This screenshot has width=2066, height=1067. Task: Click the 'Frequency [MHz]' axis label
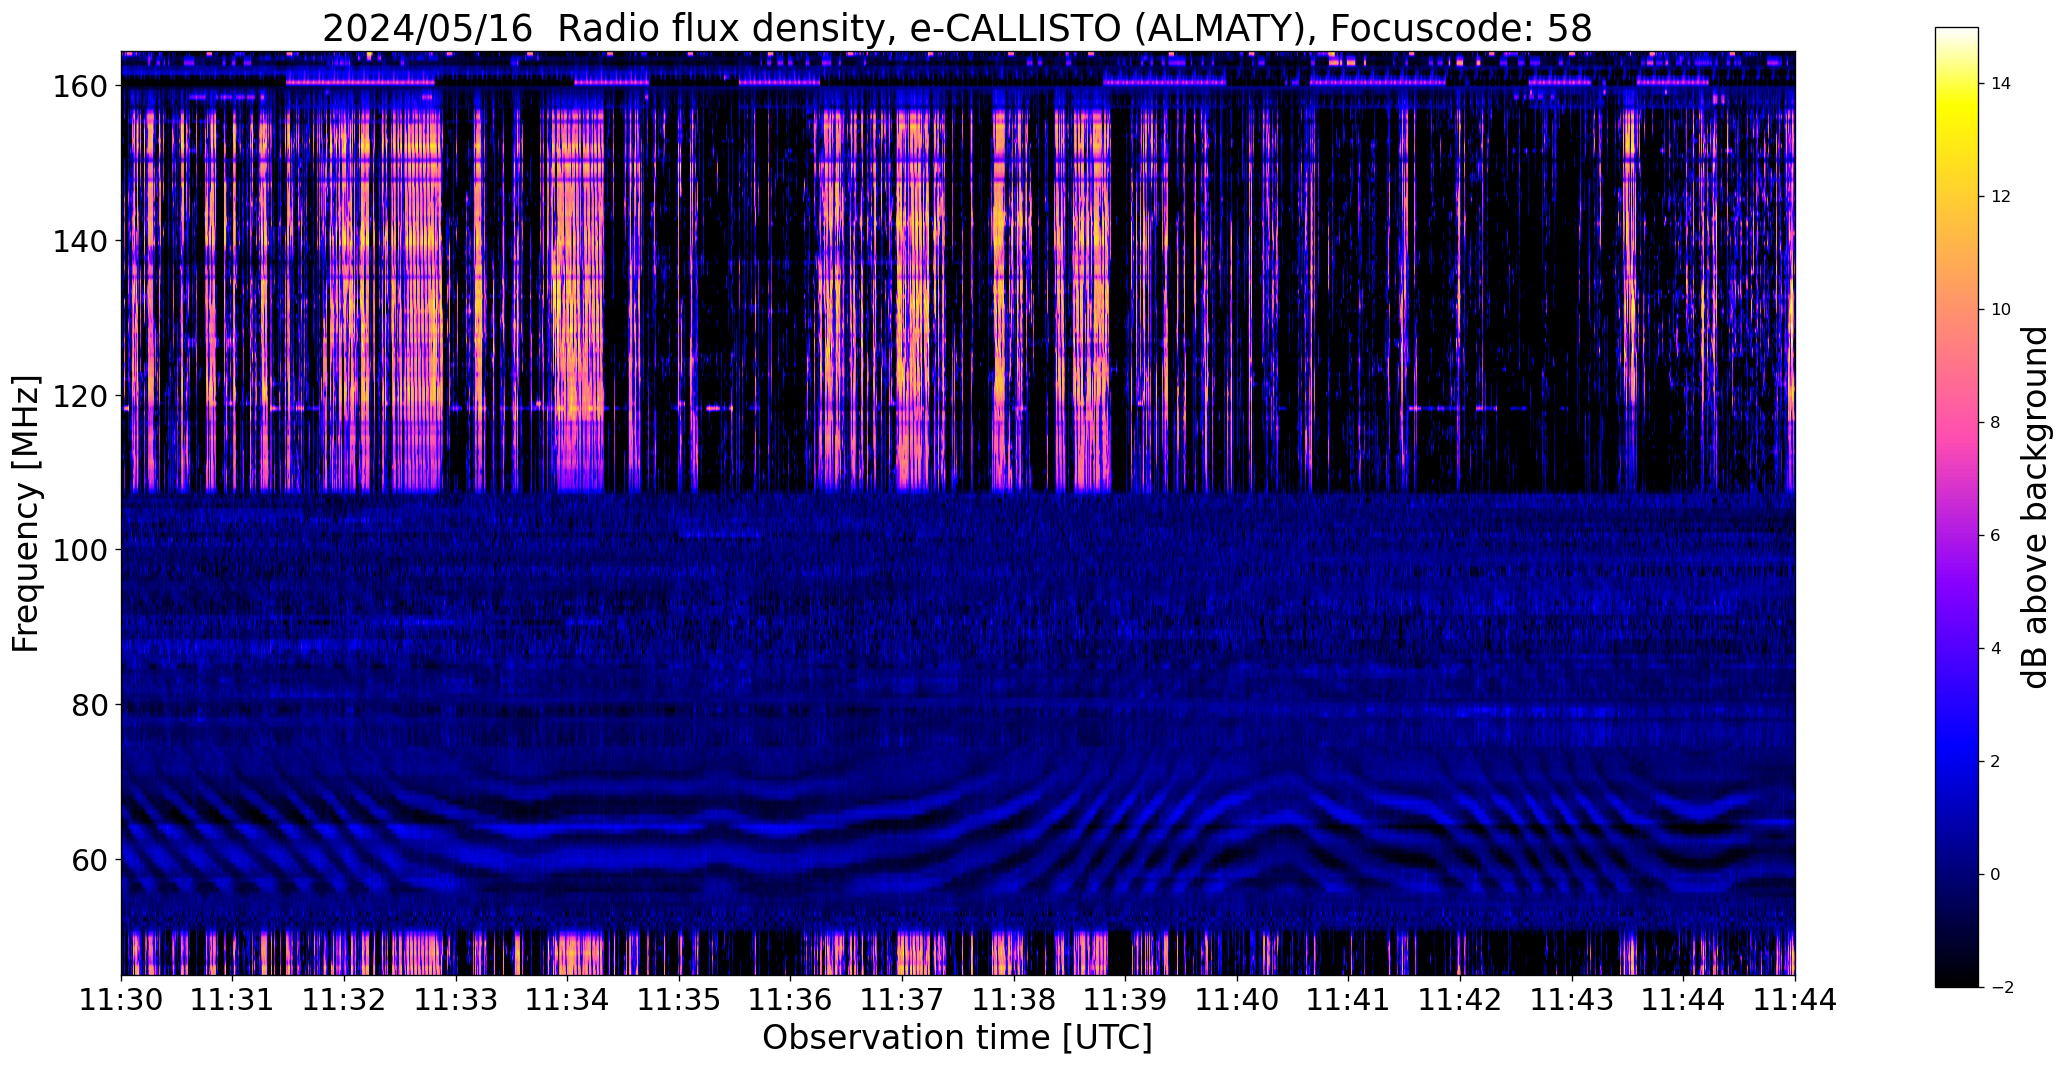[26, 514]
